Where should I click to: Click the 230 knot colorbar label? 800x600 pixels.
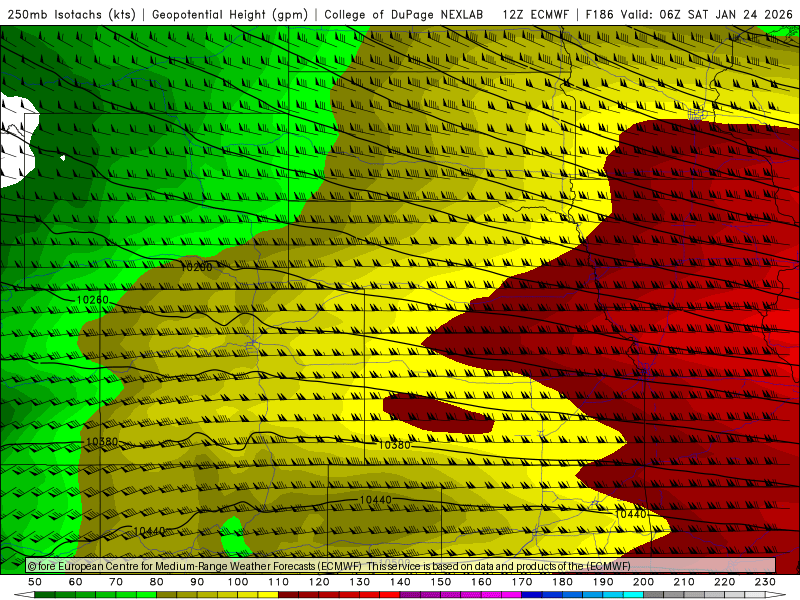coord(765,582)
